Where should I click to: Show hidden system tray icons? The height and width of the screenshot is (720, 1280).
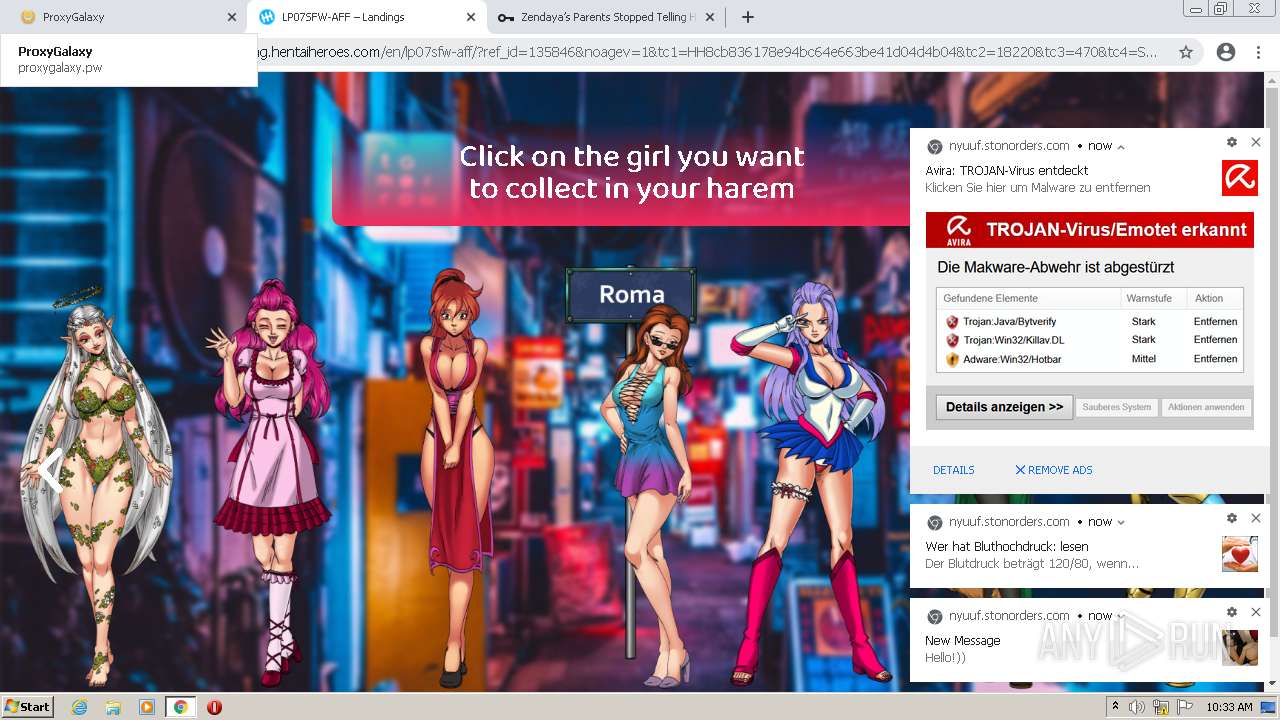(x=1115, y=707)
